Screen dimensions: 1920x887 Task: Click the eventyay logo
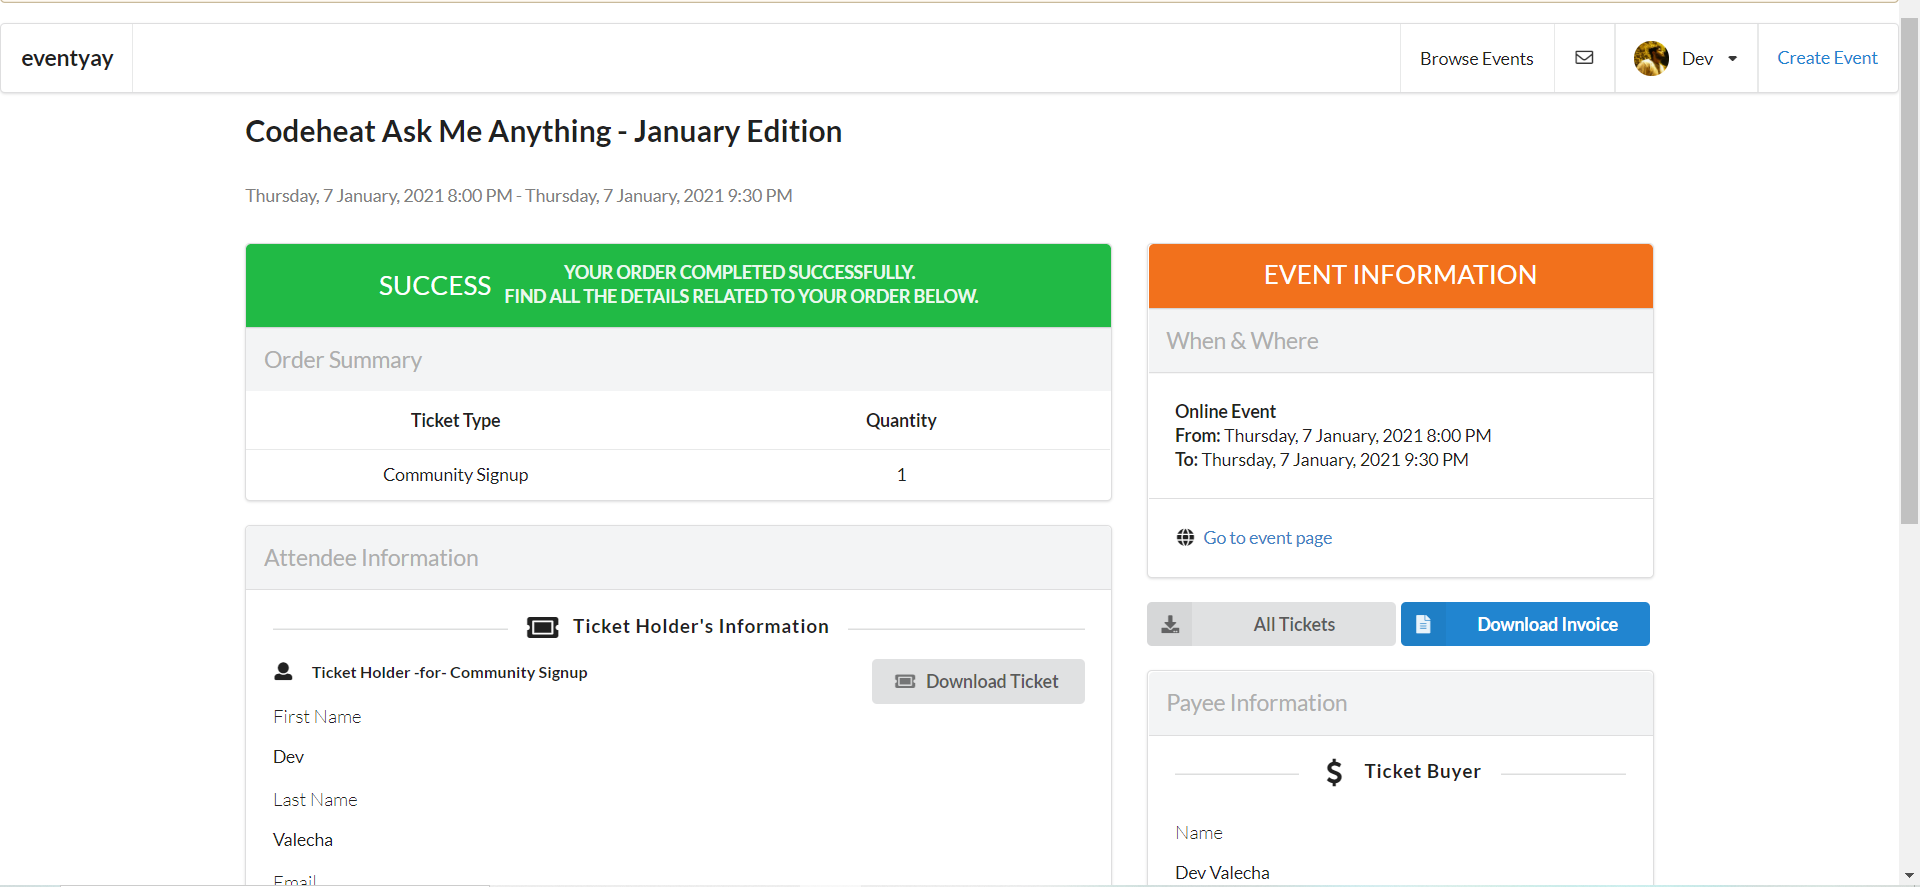[x=67, y=58]
